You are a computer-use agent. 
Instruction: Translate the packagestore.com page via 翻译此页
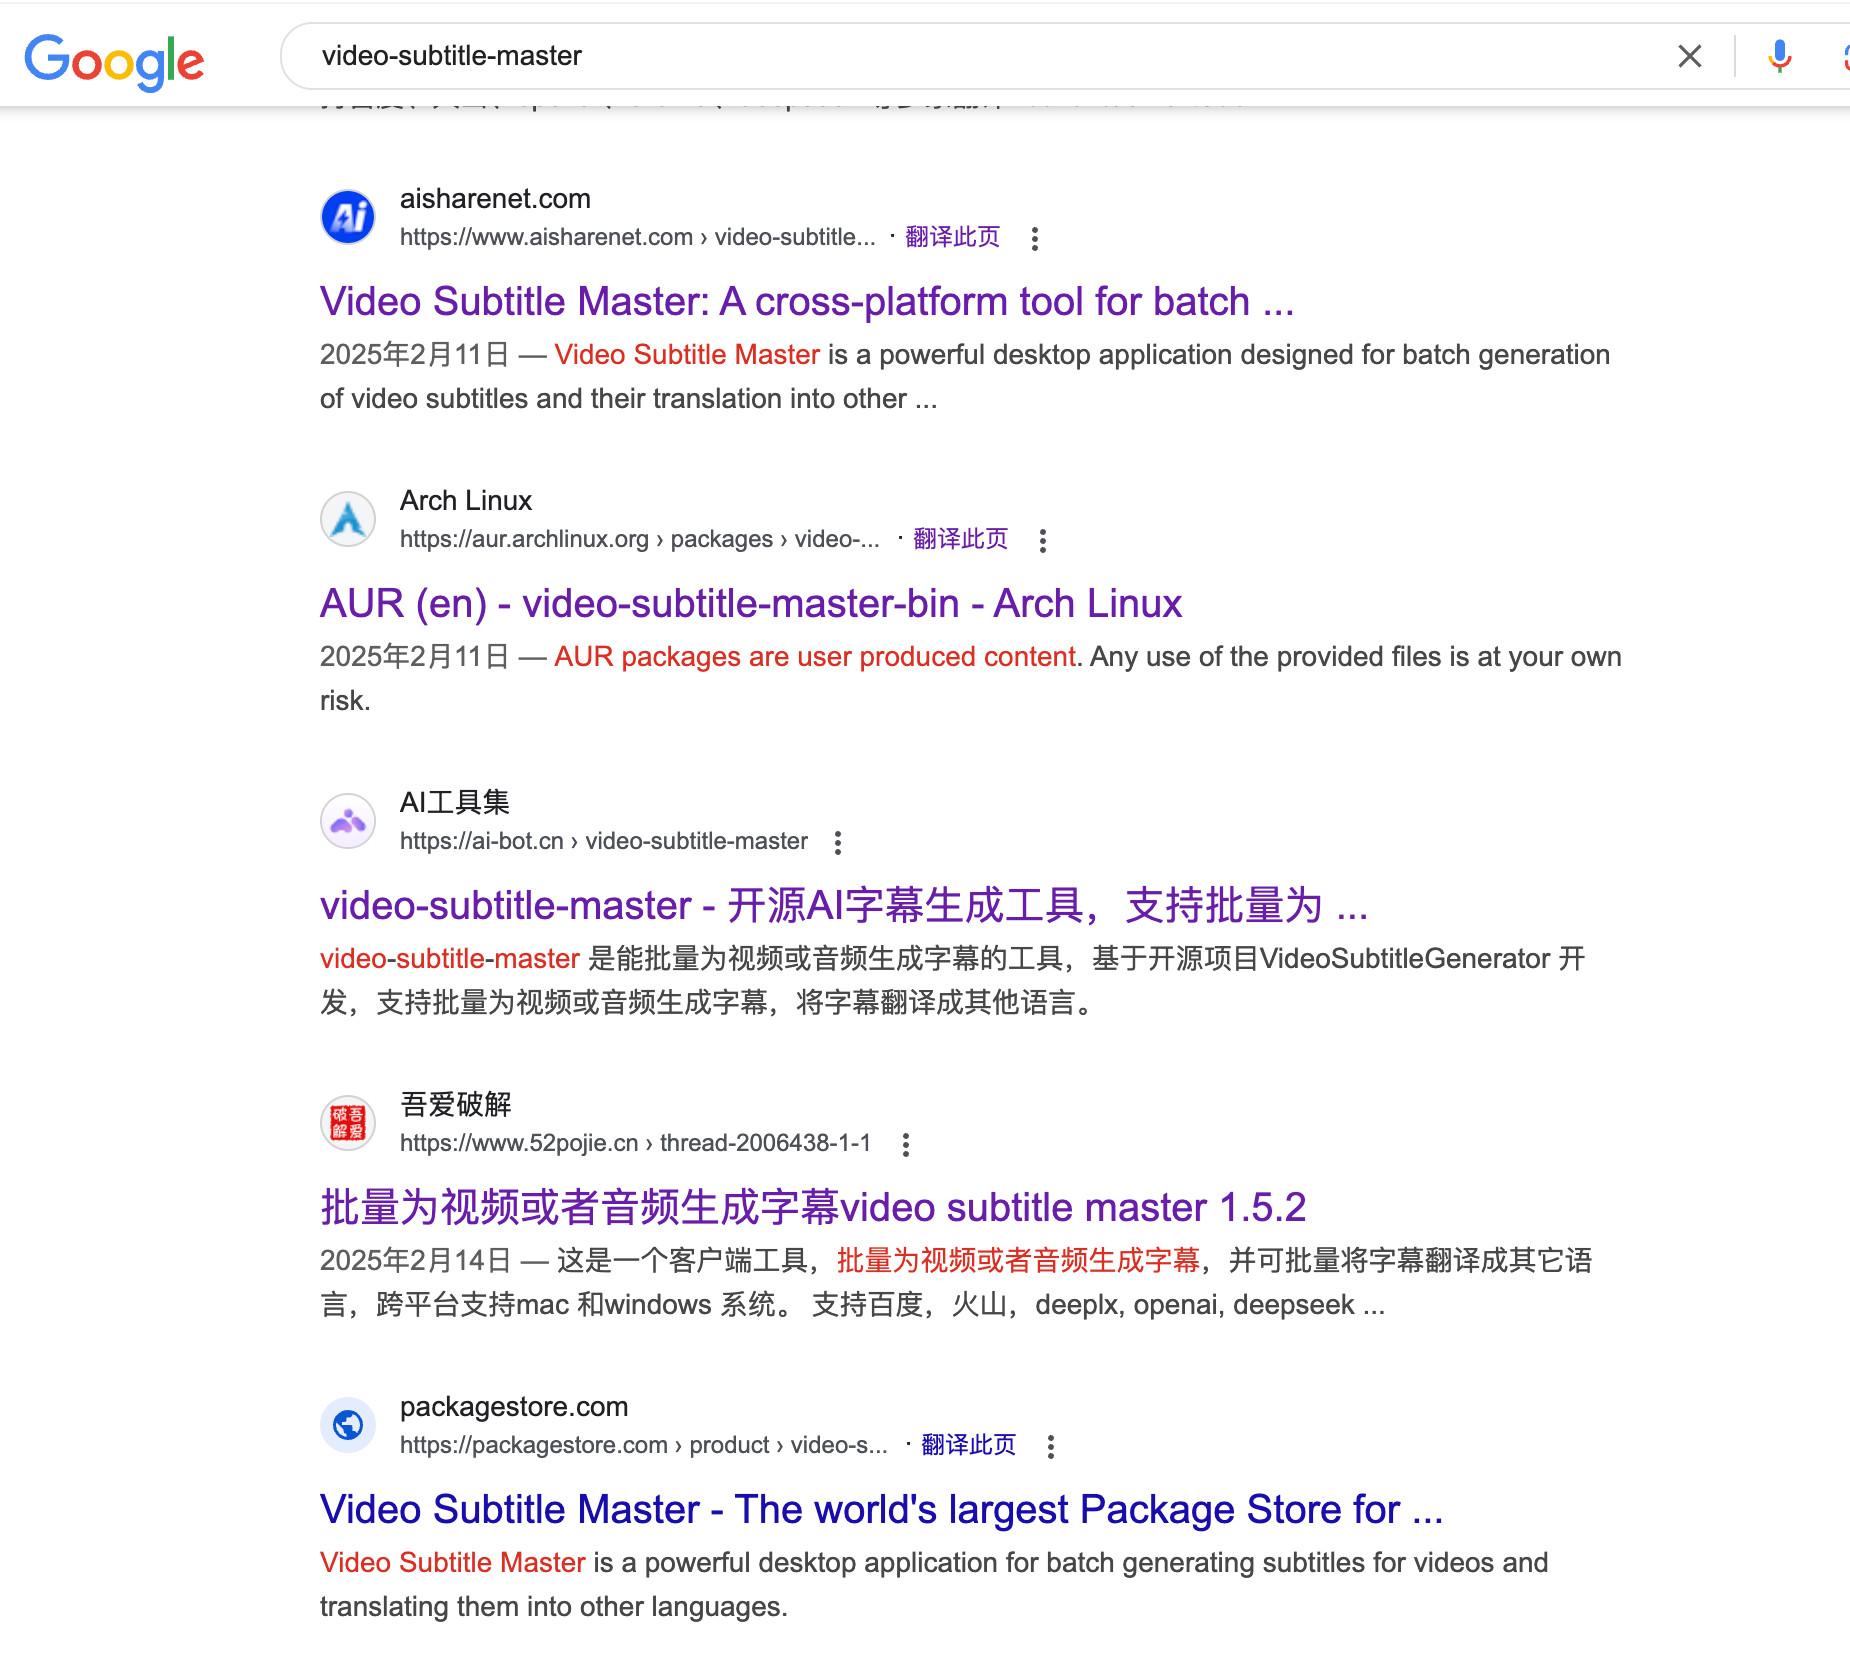[968, 1445]
